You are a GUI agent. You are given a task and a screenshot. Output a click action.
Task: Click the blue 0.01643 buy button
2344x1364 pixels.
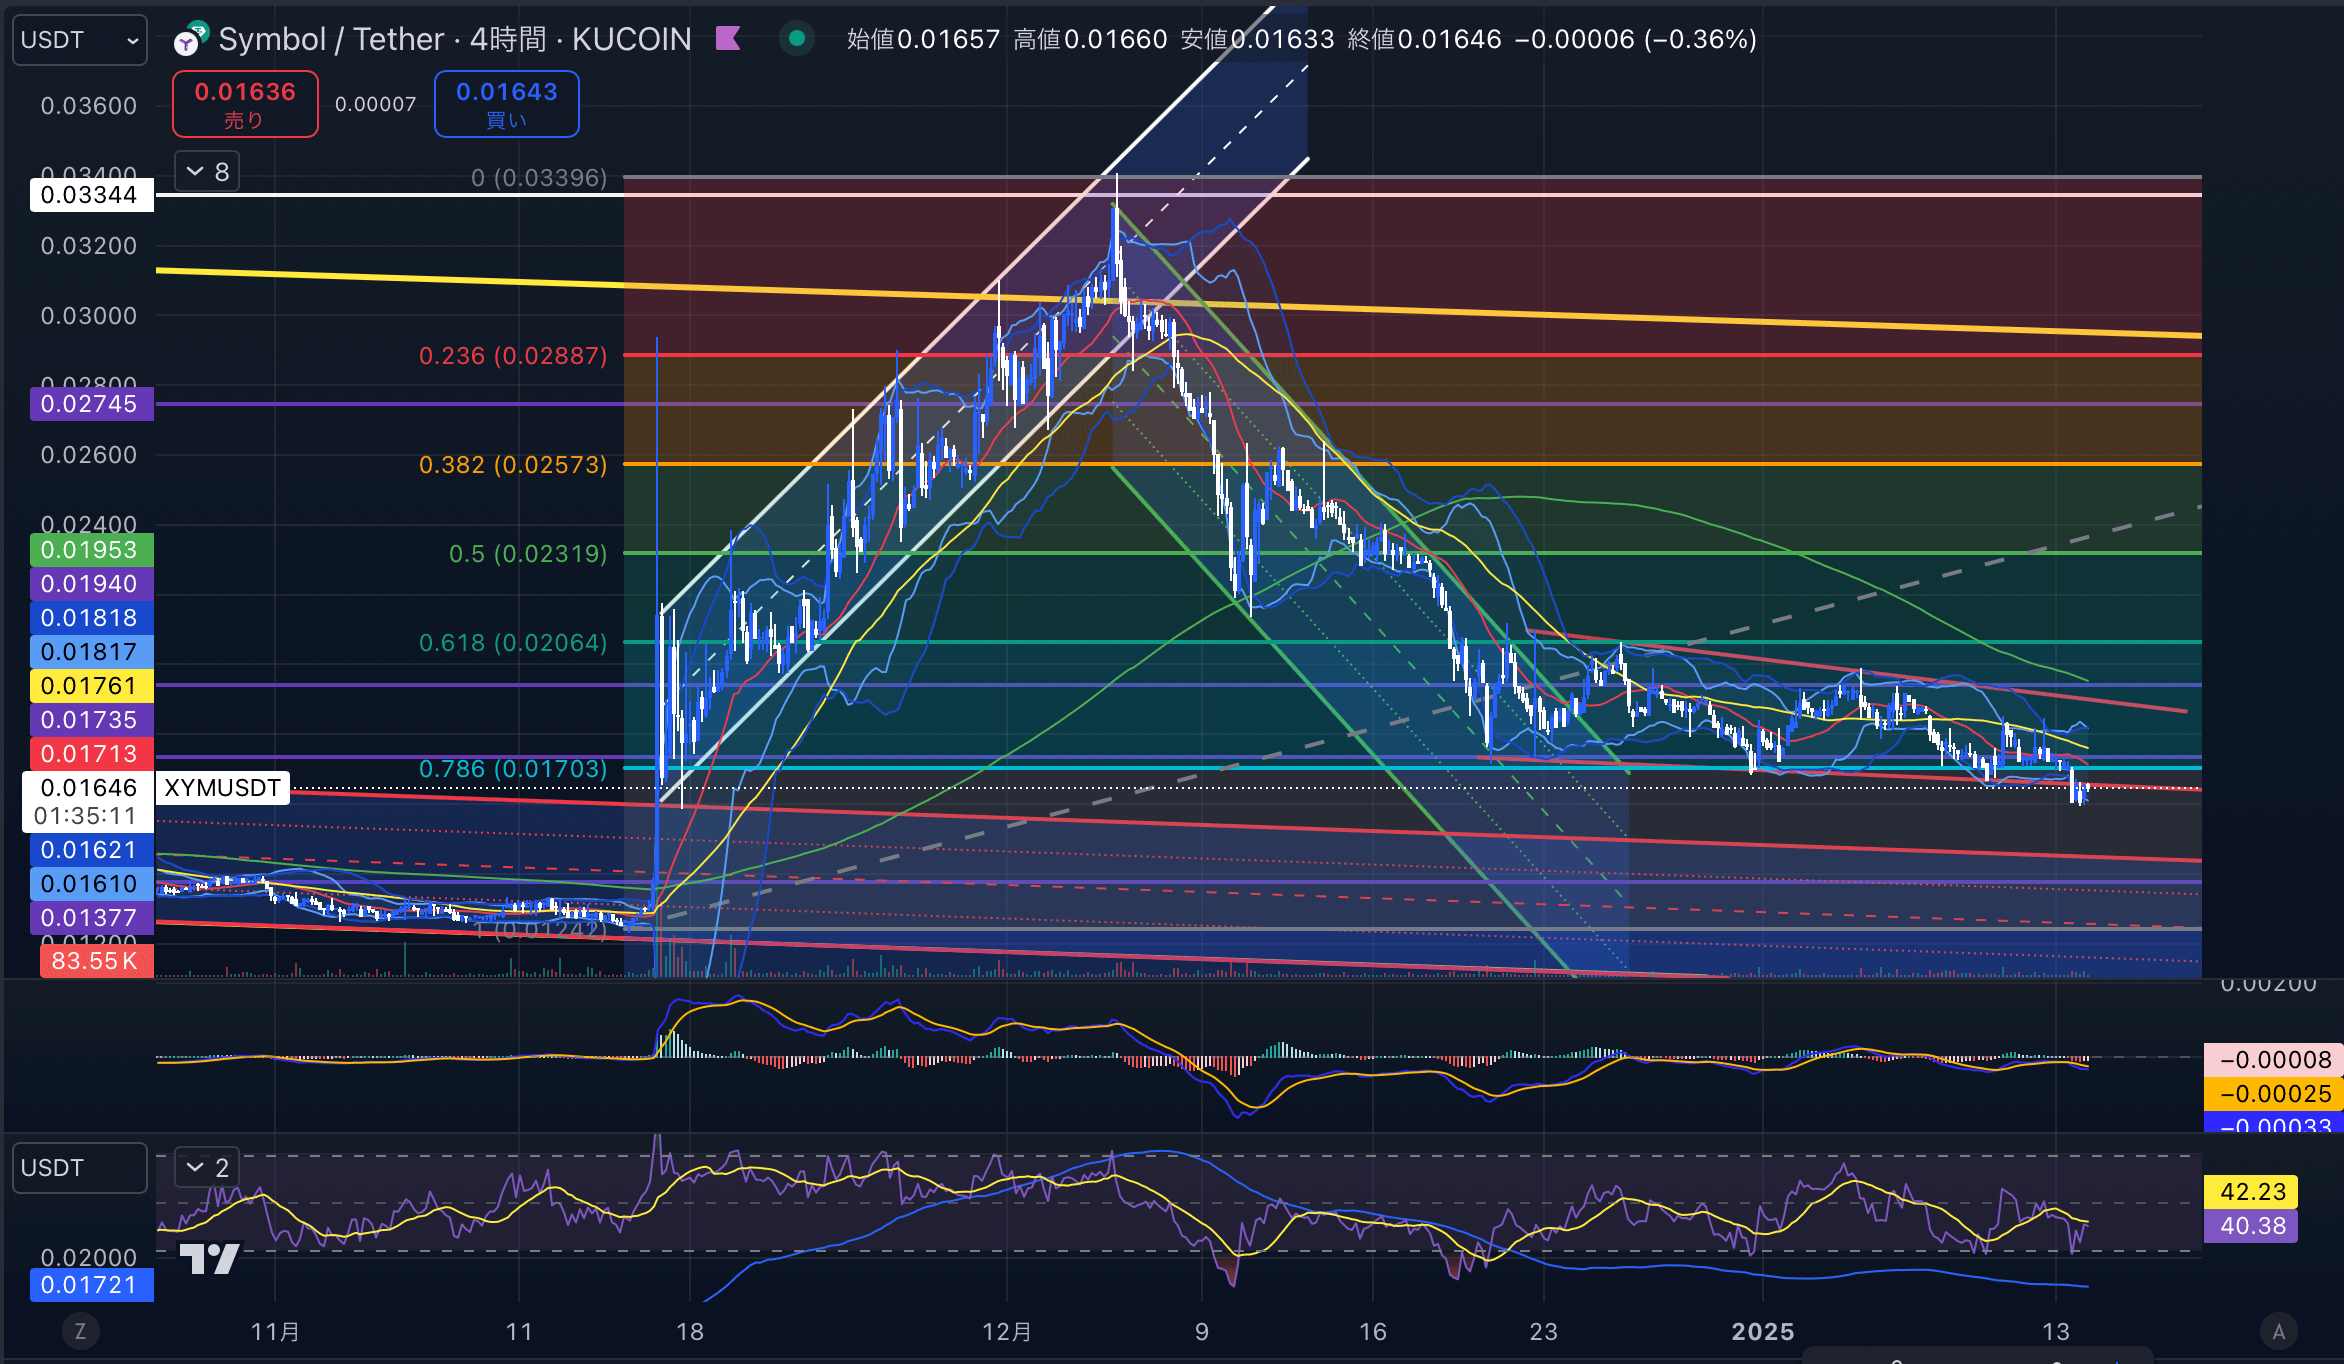507,104
